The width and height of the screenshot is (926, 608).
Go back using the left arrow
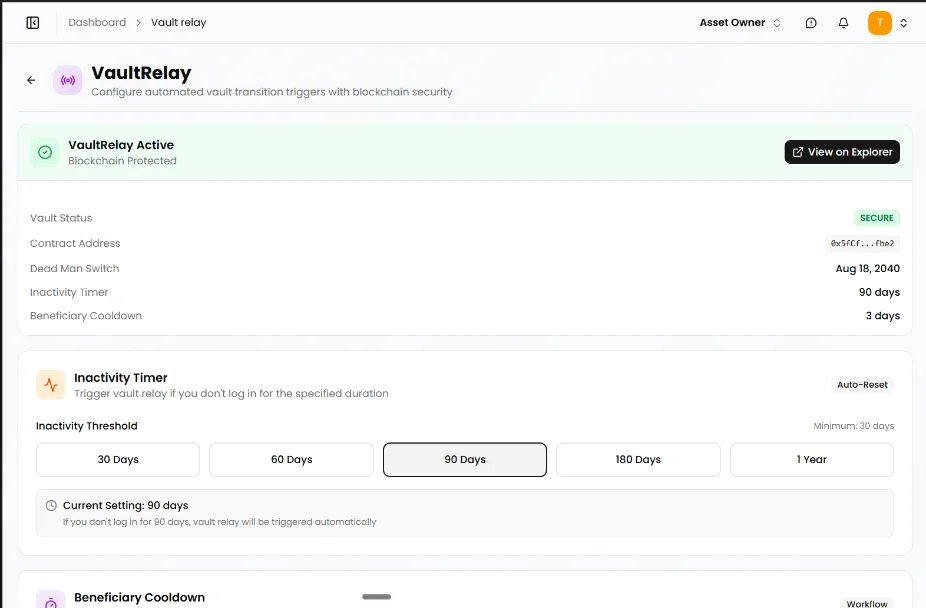point(31,80)
